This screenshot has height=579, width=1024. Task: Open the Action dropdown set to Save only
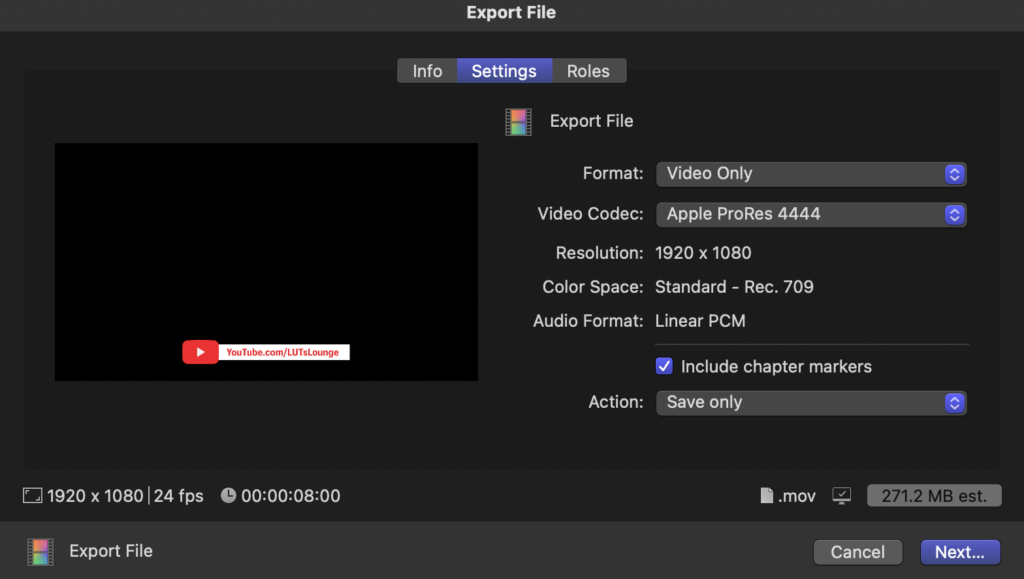coord(811,403)
